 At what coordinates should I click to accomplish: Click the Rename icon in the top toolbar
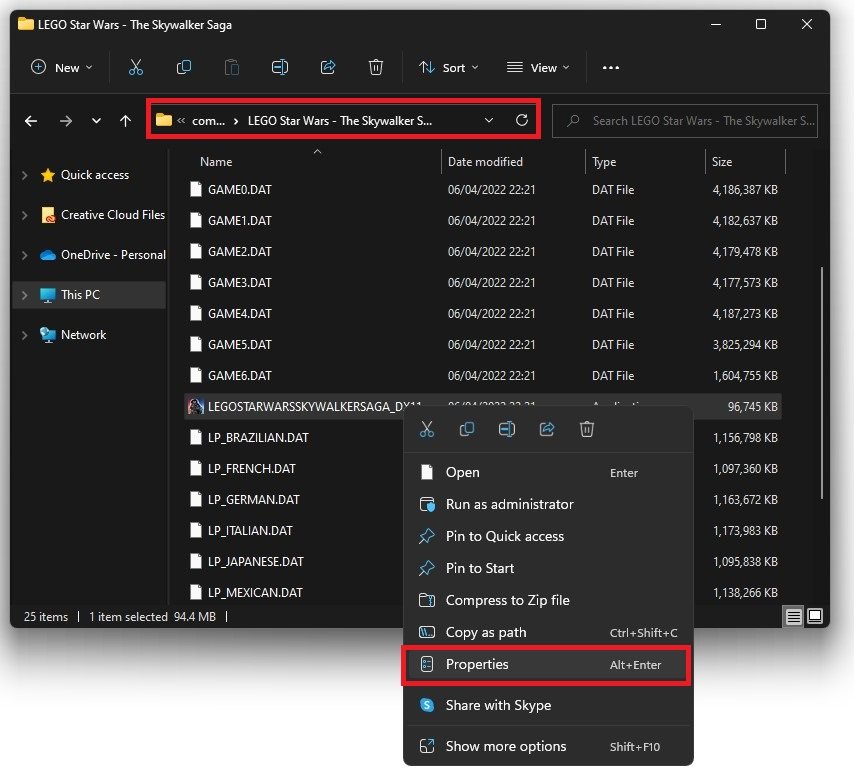(x=280, y=67)
